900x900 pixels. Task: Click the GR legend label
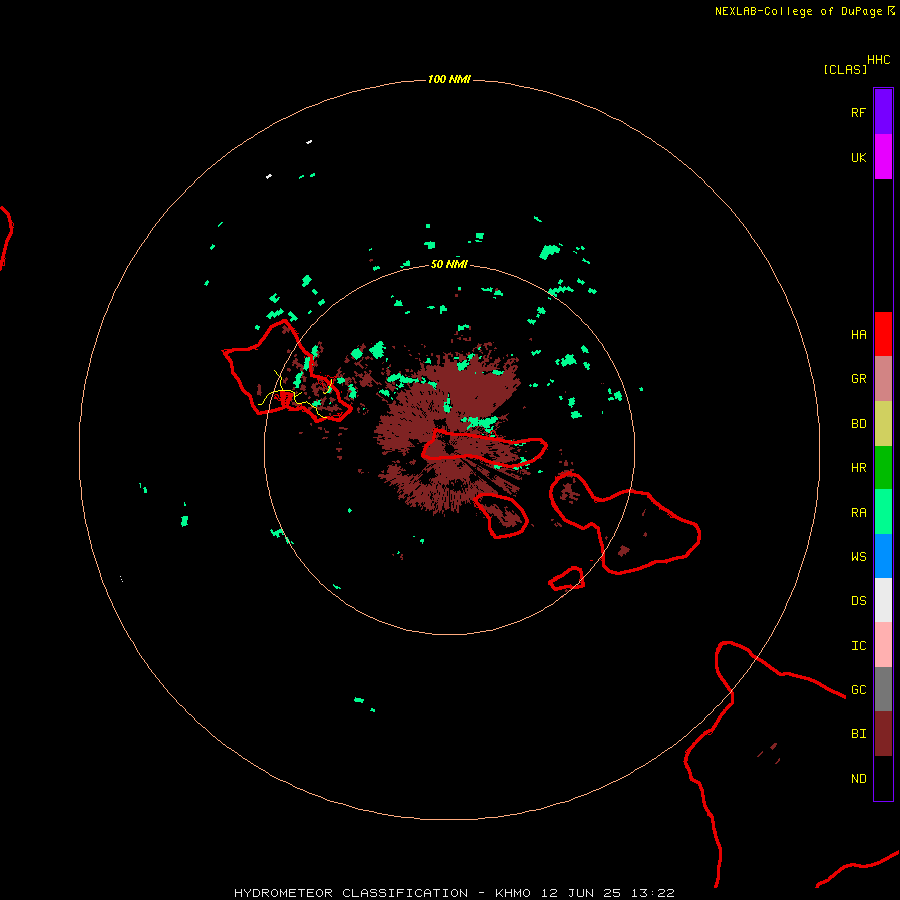click(858, 379)
